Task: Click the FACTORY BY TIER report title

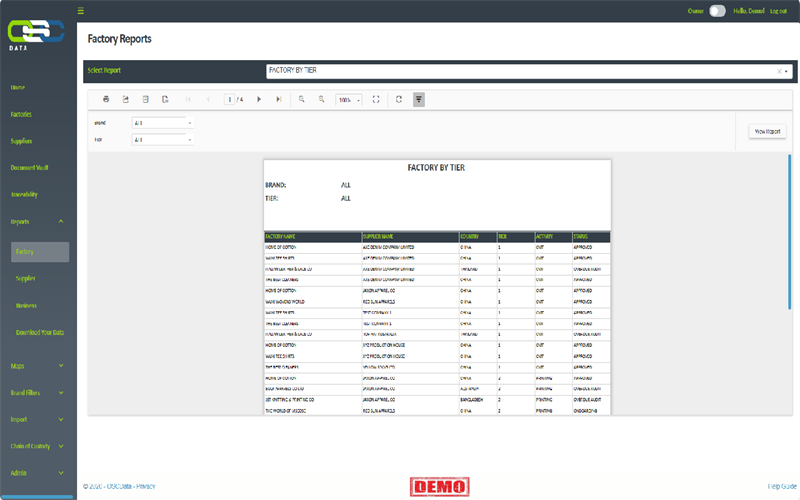Action: click(436, 168)
